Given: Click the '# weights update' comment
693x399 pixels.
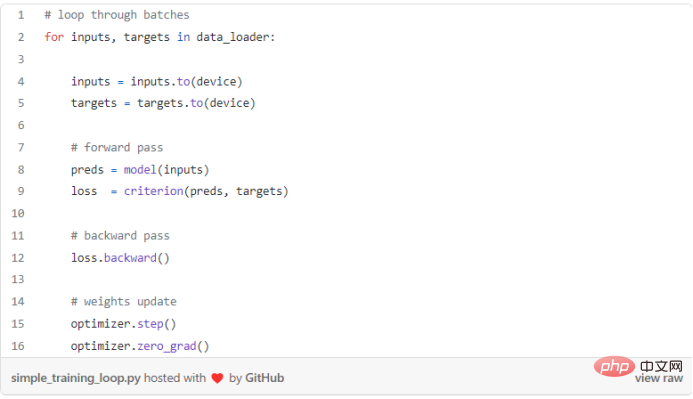Looking at the screenshot, I should point(123,302).
